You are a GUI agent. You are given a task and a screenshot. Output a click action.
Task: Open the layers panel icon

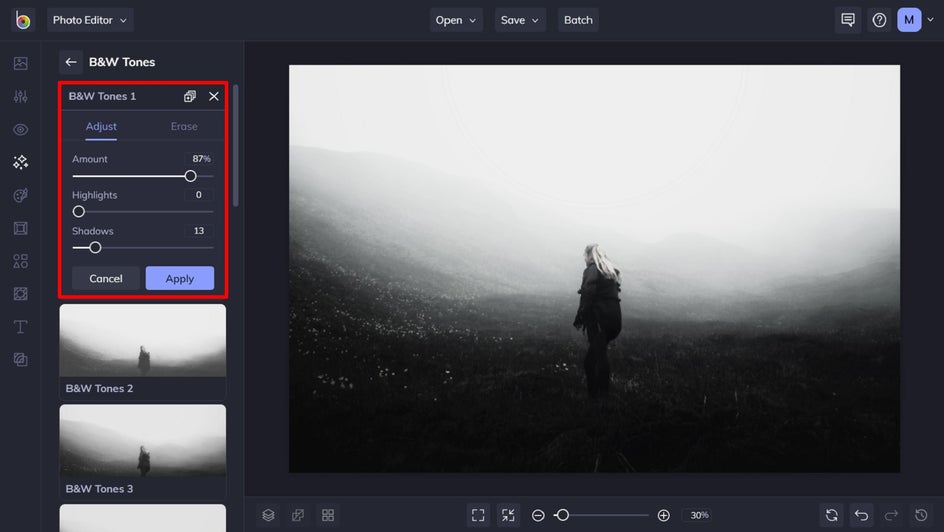(269, 515)
